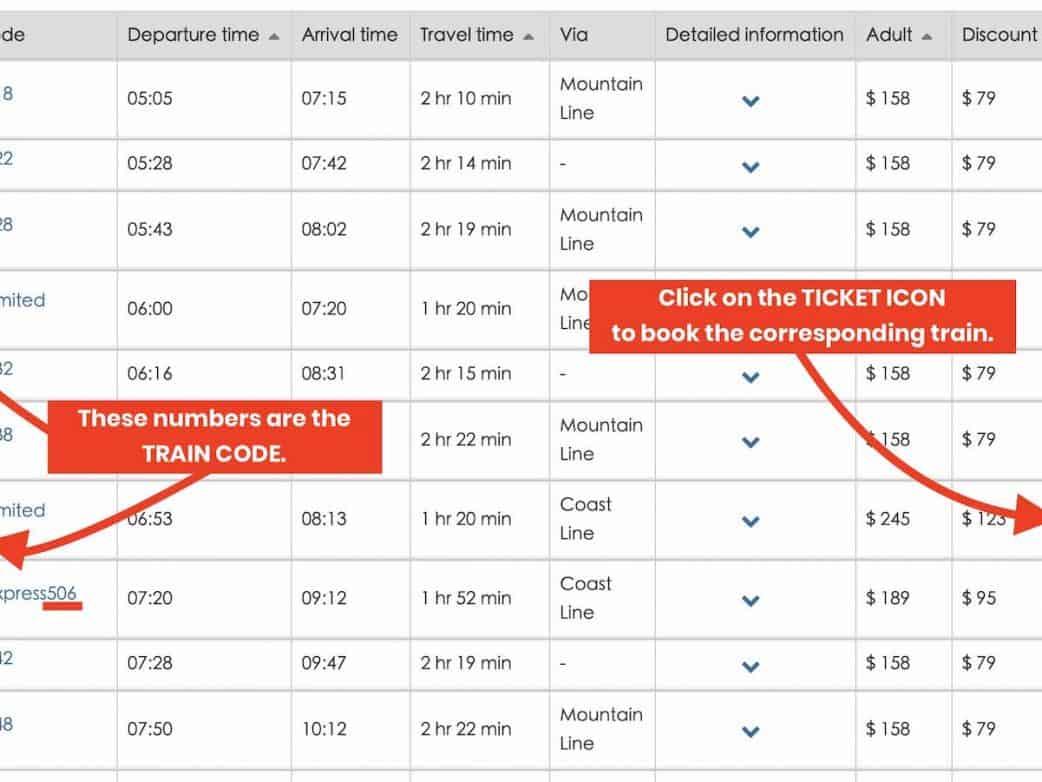
Task: Show detailed information for the 05:28 train
Action: point(751,166)
